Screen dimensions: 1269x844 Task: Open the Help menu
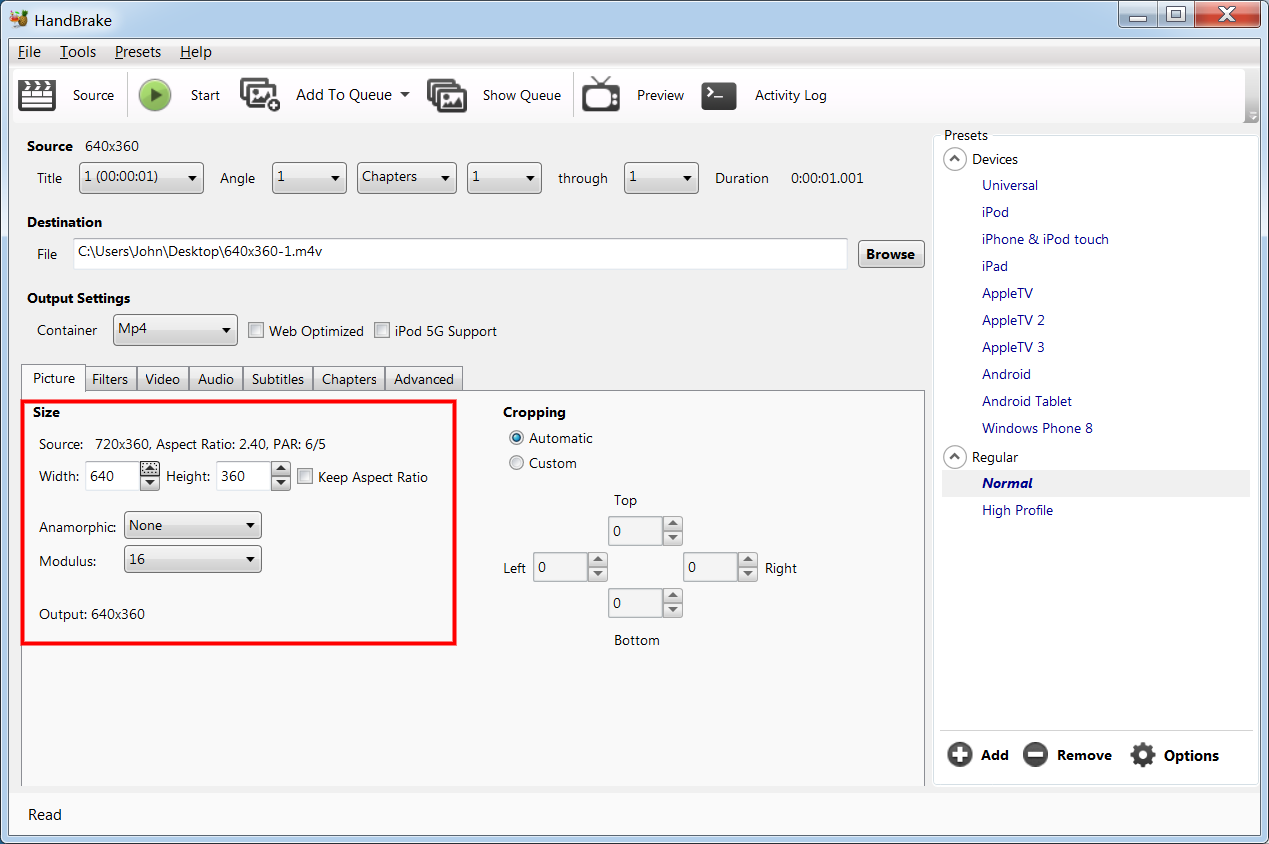(x=196, y=52)
